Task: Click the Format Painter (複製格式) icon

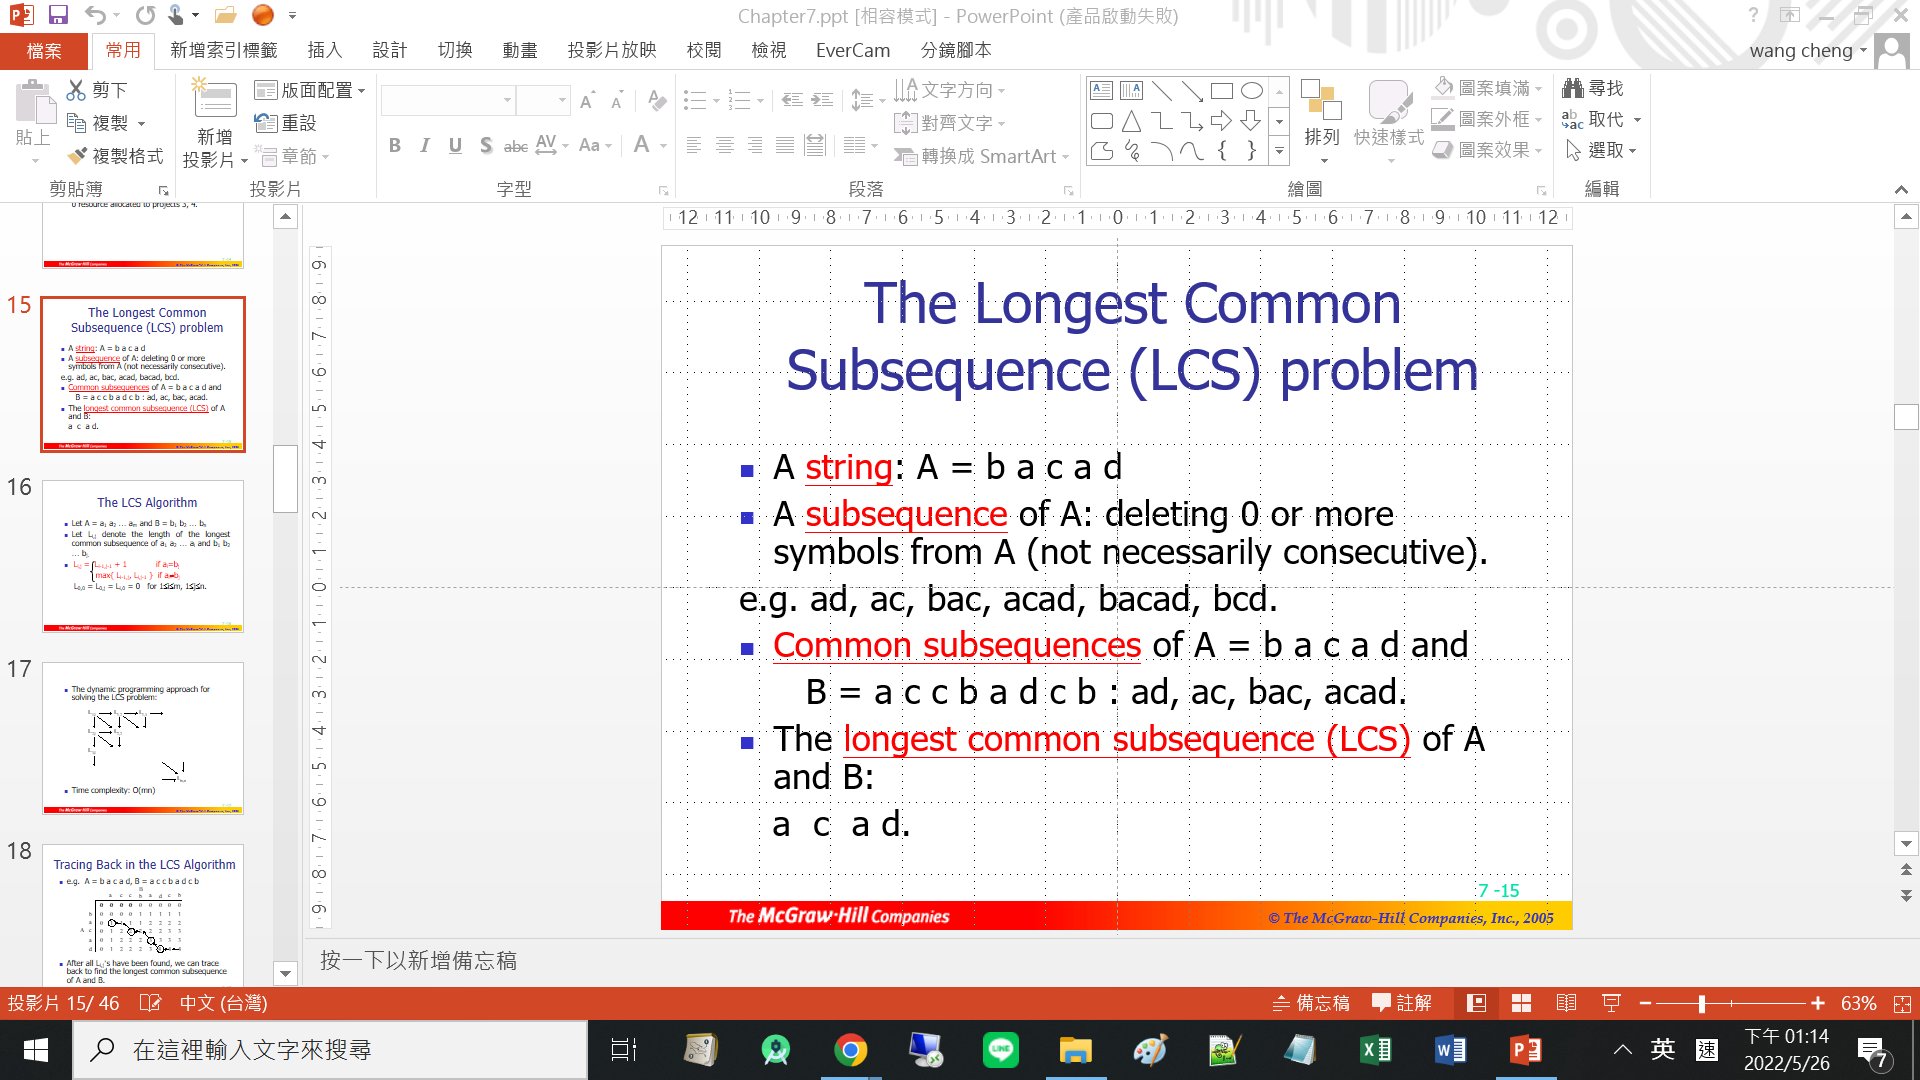Action: 76,156
